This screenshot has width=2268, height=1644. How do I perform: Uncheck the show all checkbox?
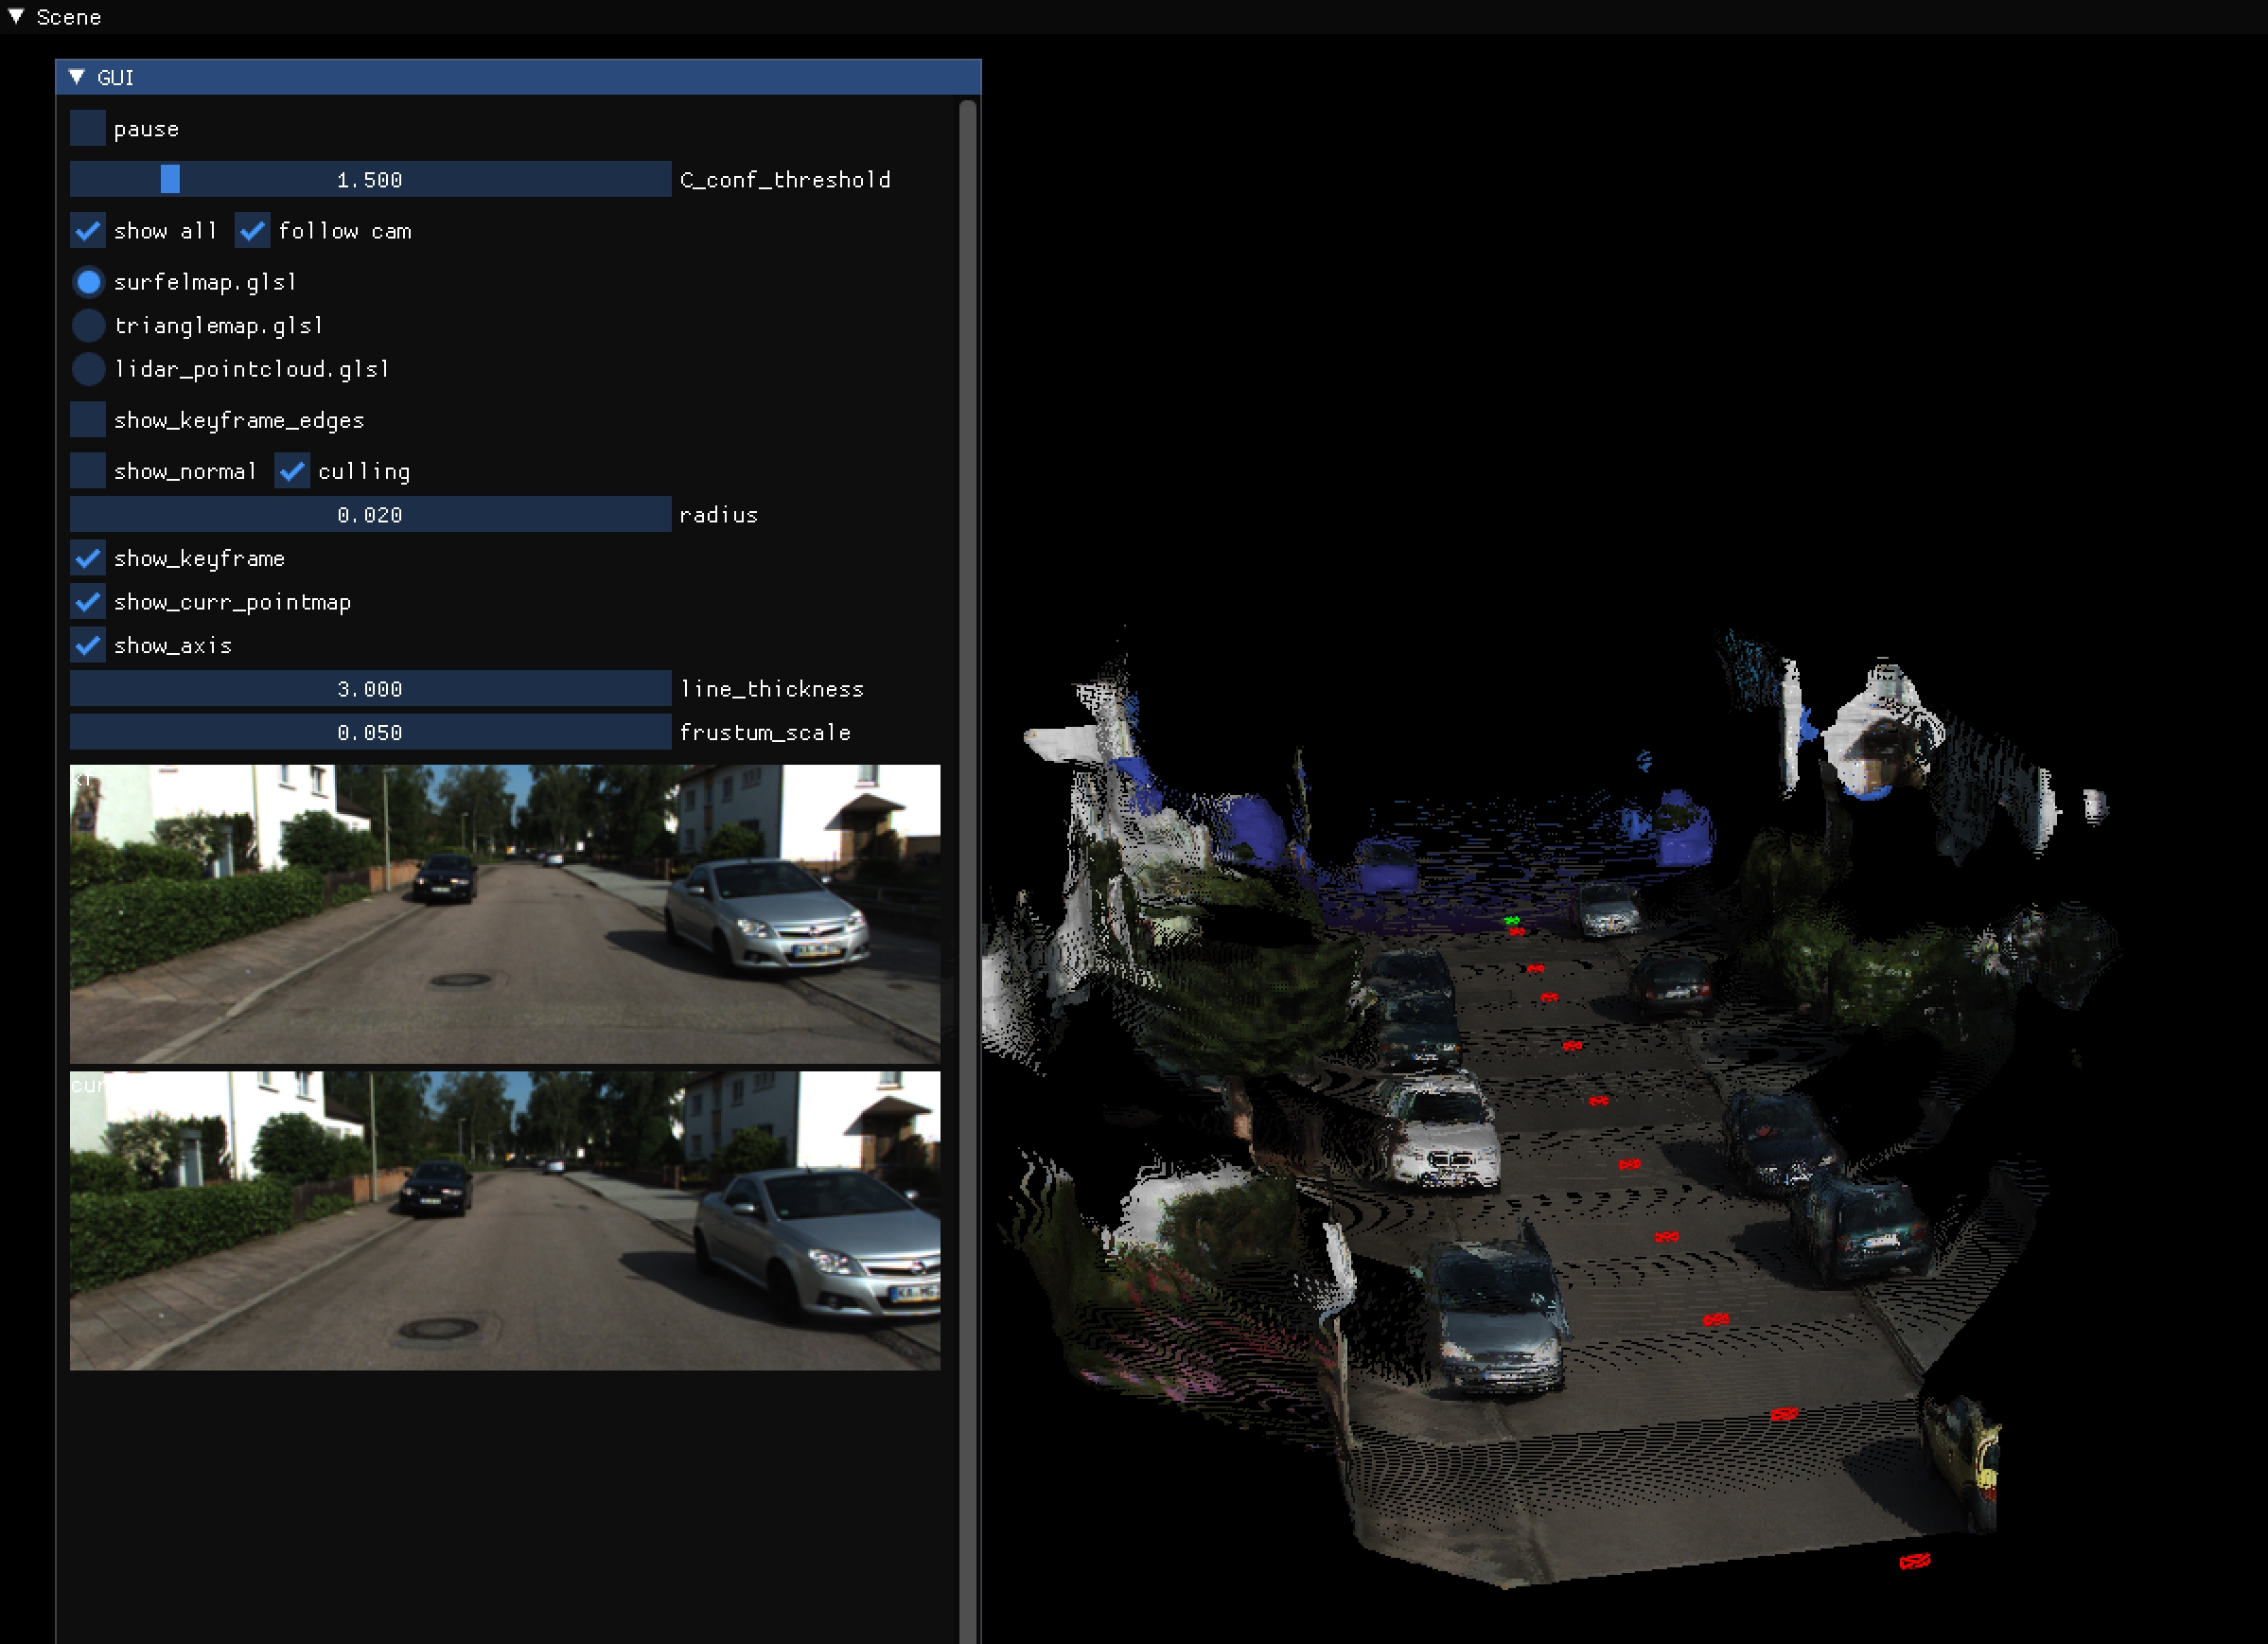[x=88, y=231]
